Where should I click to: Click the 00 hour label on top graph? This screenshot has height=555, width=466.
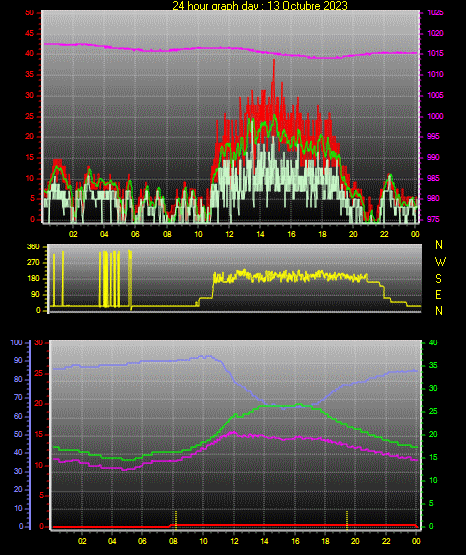tap(415, 234)
